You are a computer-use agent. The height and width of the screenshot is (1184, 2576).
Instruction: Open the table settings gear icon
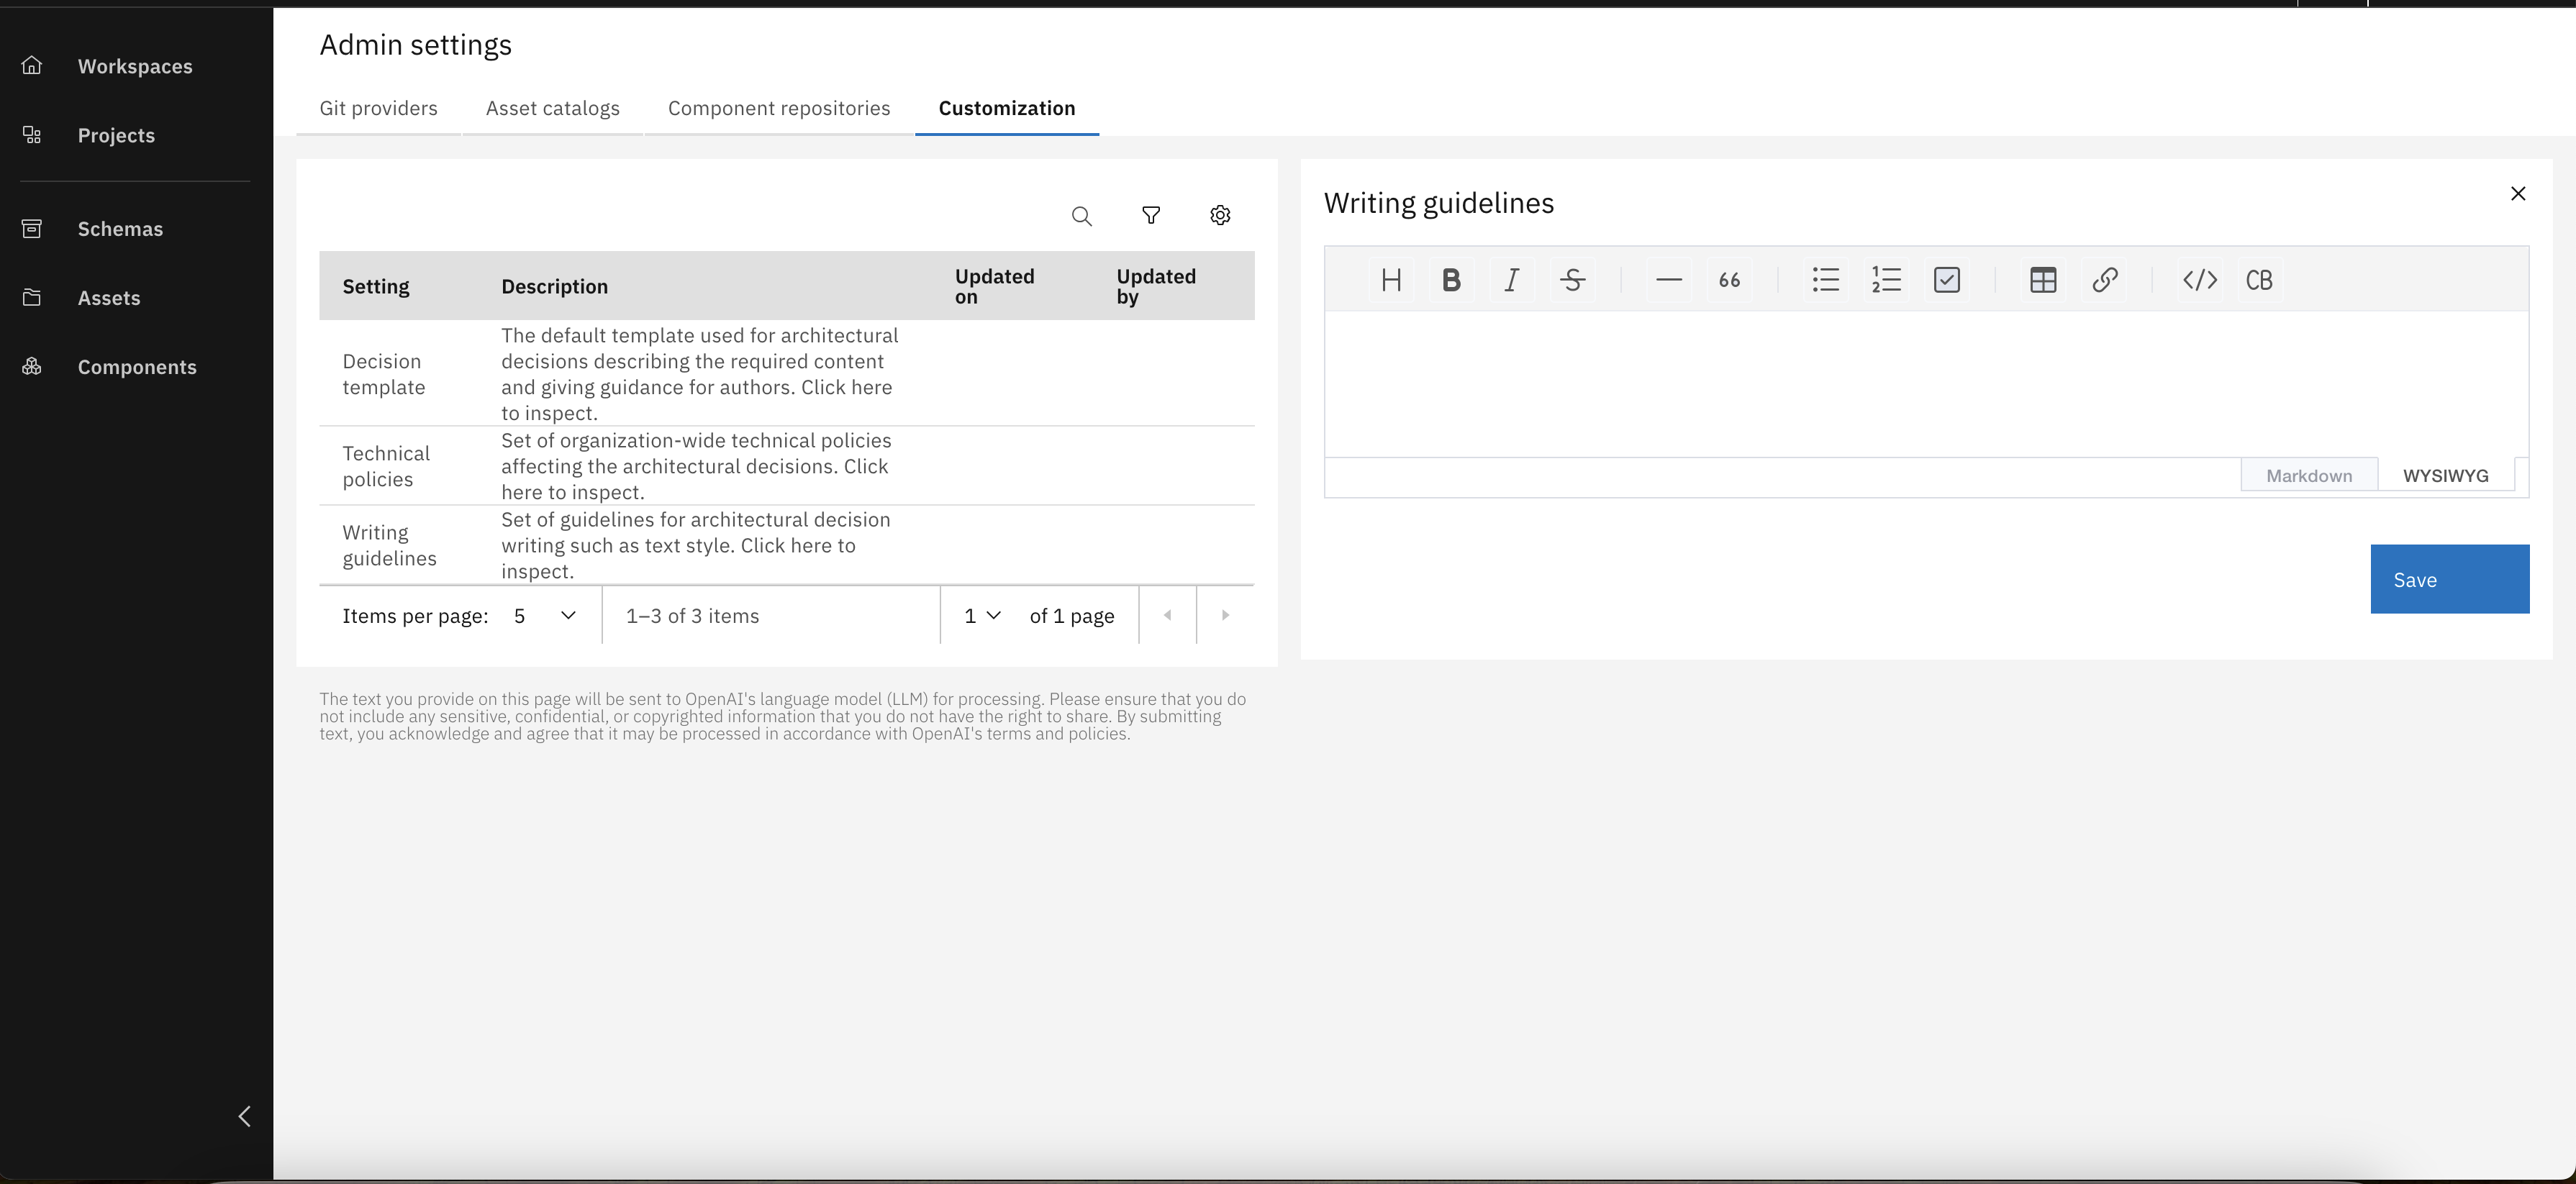click(x=1220, y=215)
